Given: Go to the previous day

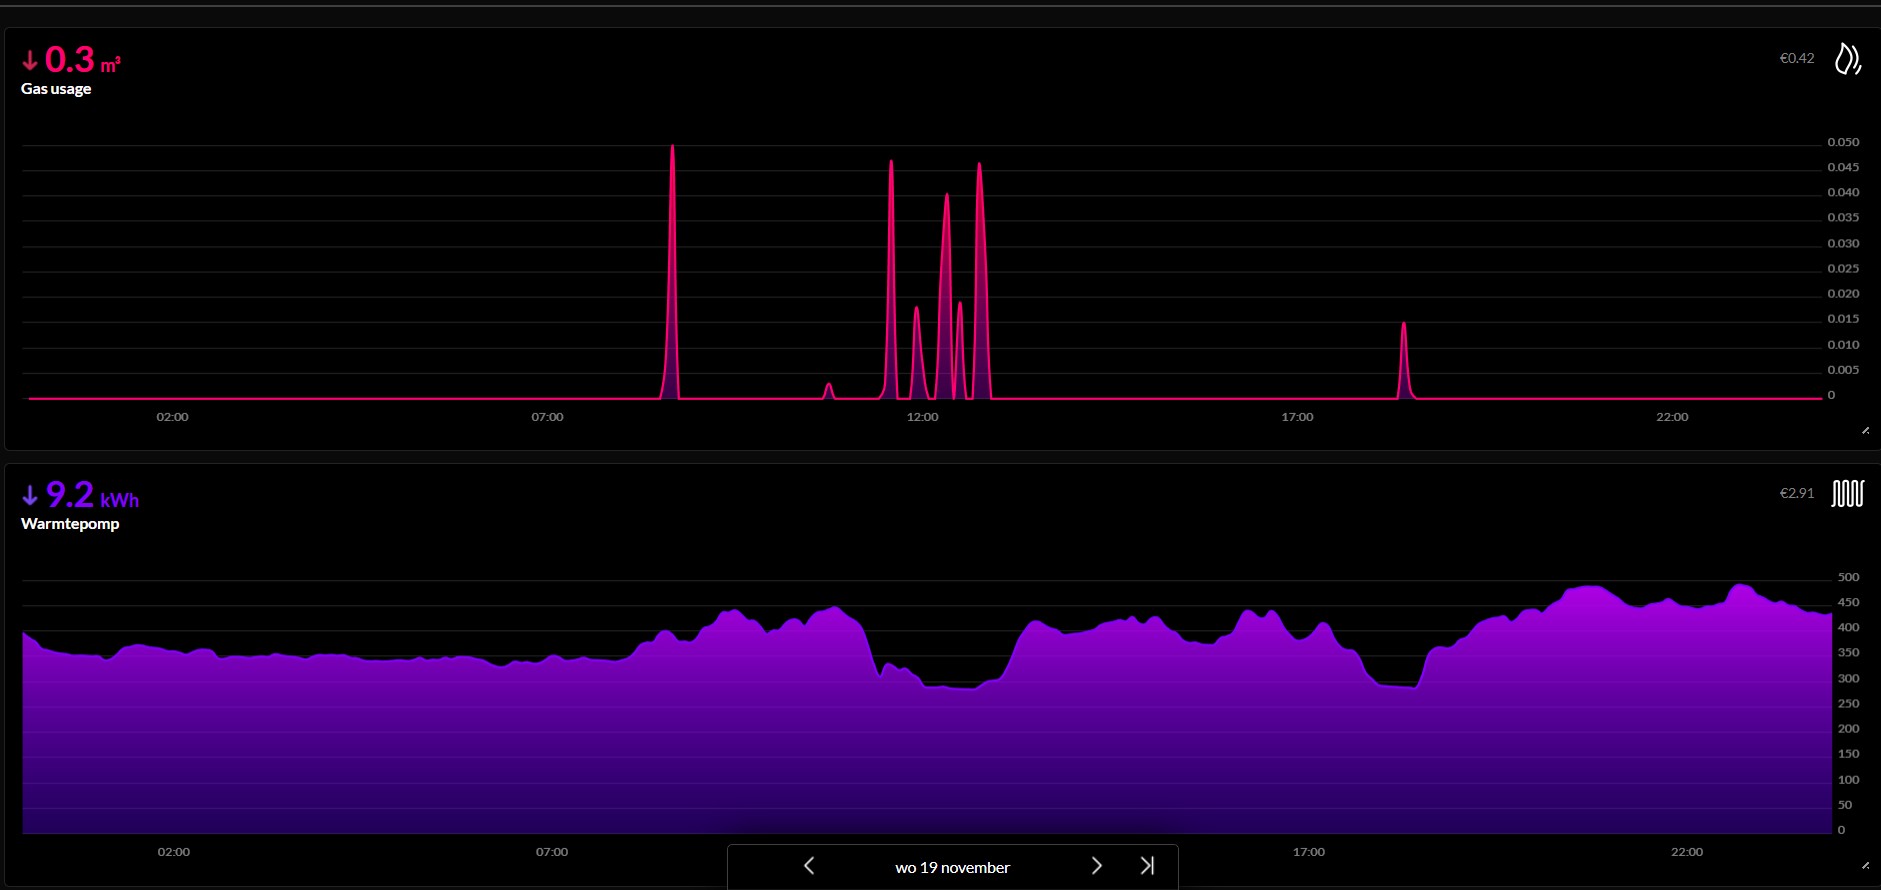Looking at the screenshot, I should (x=809, y=866).
